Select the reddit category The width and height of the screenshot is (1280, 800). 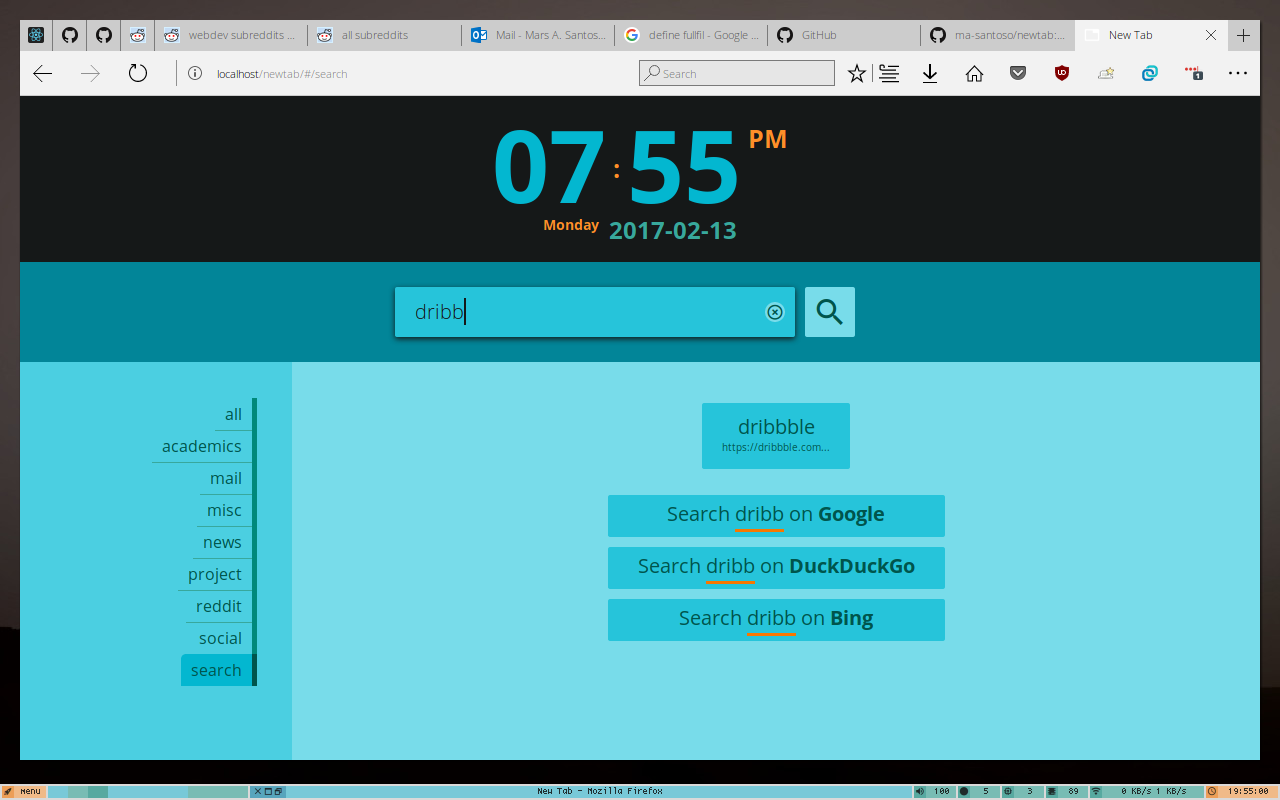click(x=219, y=606)
